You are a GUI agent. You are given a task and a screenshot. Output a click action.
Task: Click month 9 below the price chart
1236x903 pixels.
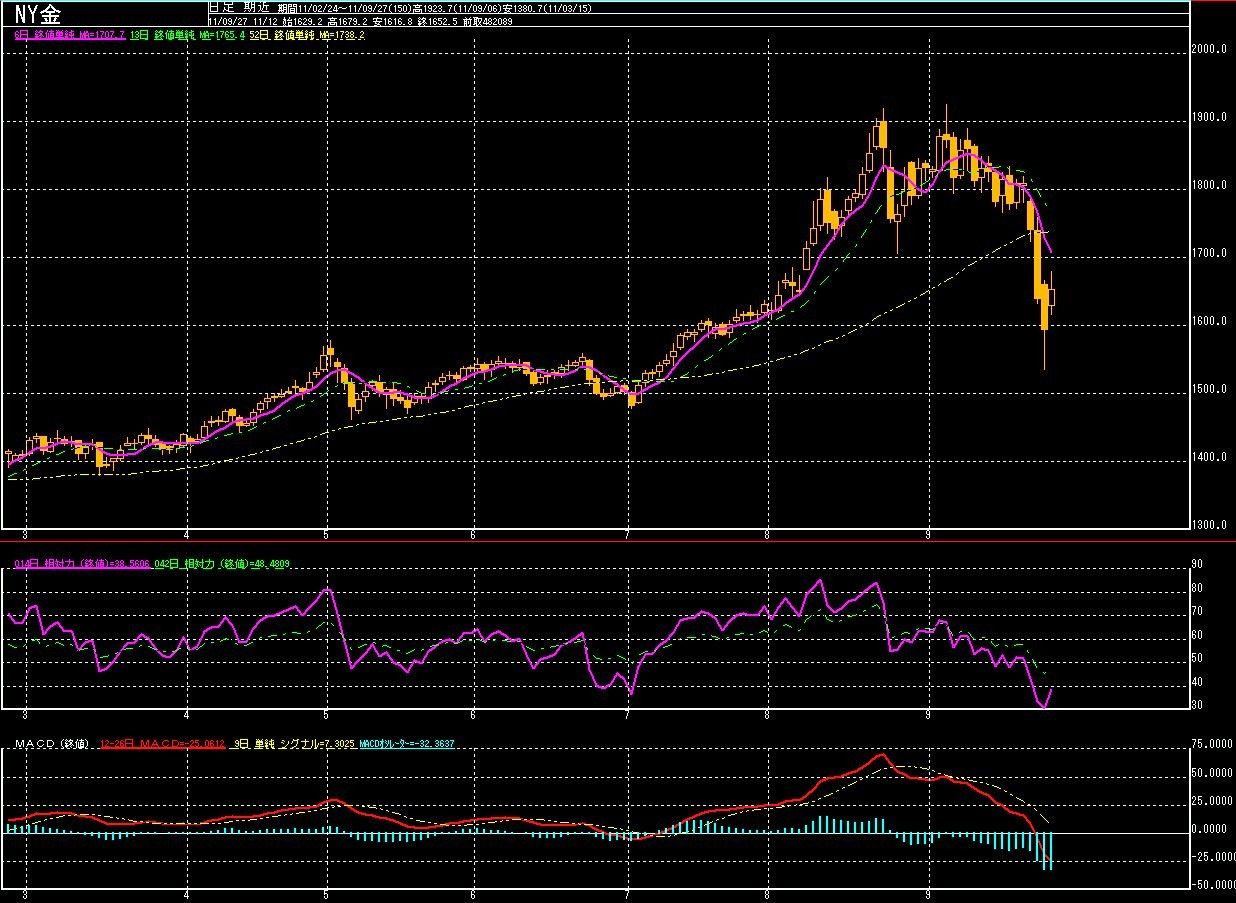[929, 535]
